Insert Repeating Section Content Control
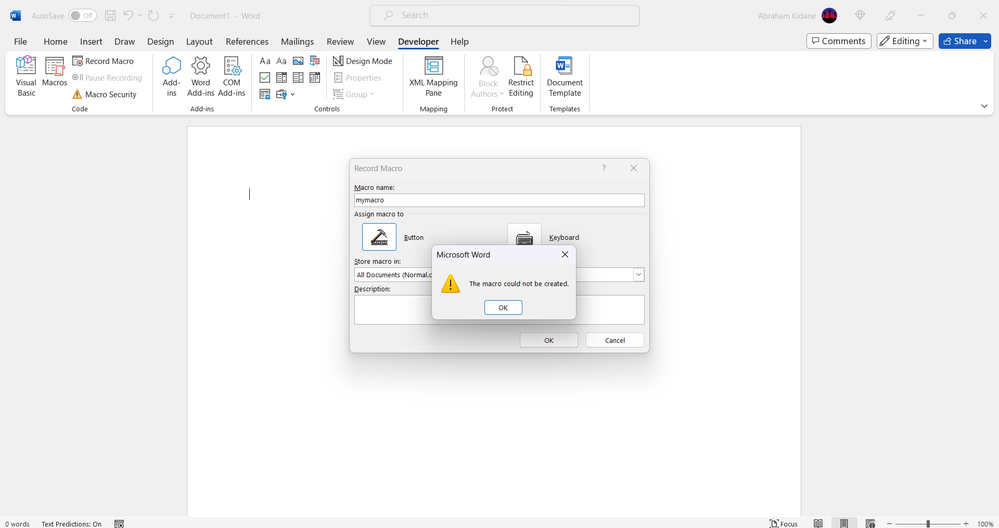The width and height of the screenshot is (999, 528). (x=265, y=94)
